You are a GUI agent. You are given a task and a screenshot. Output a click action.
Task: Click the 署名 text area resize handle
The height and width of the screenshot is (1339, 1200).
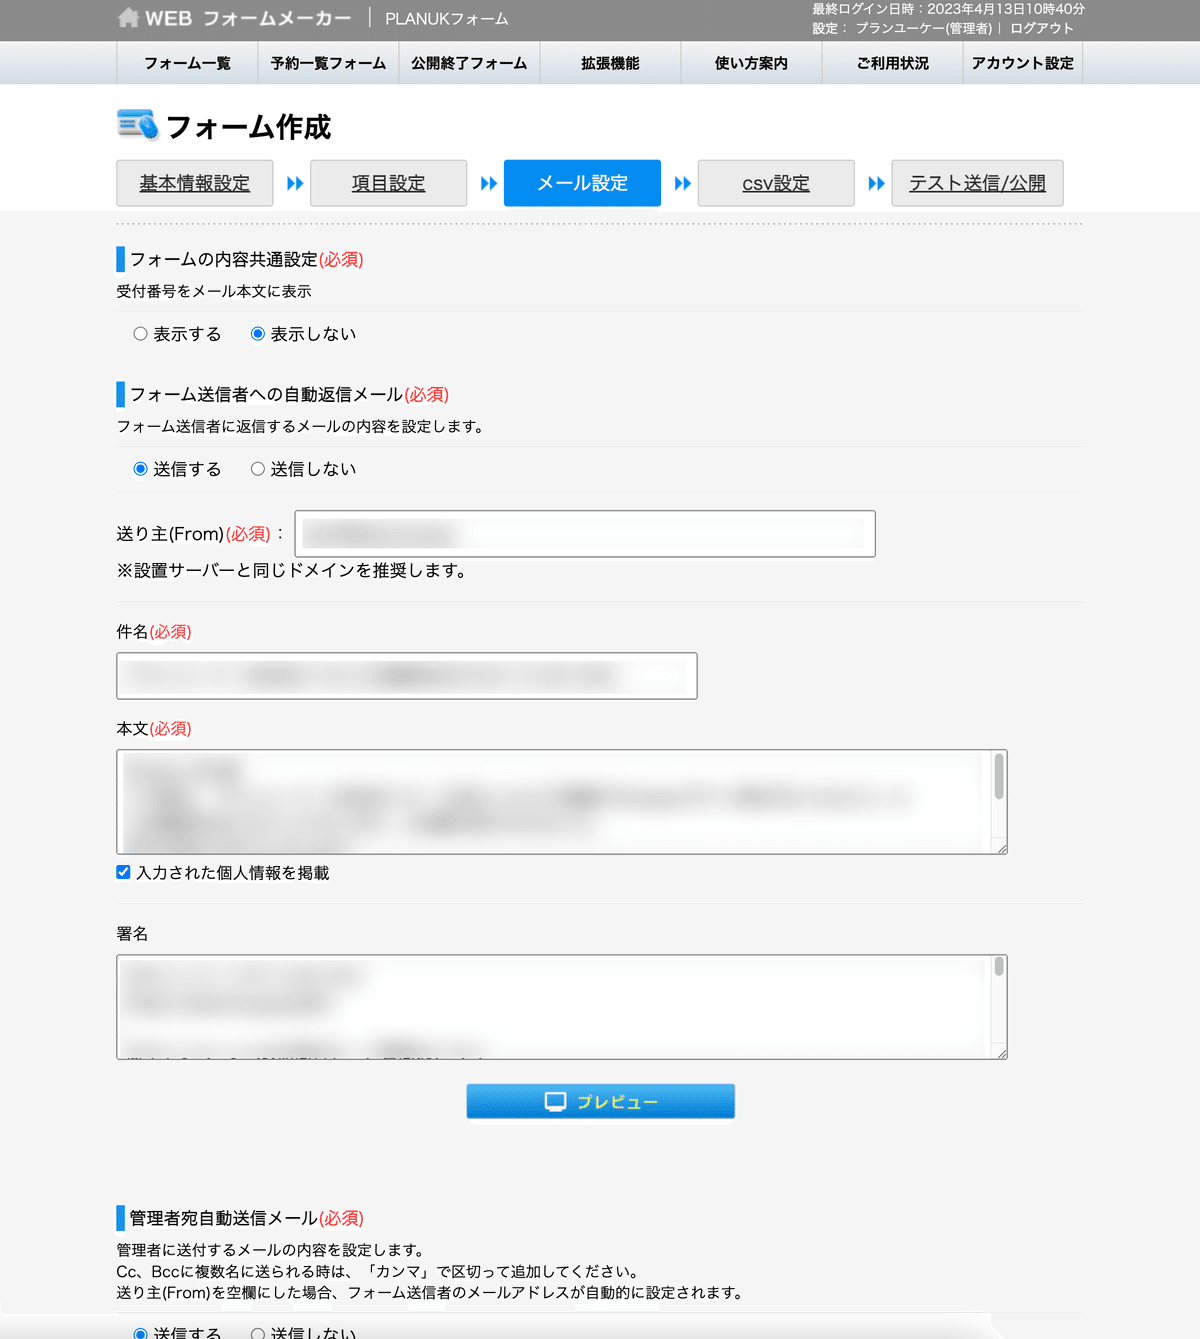[x=1000, y=1052]
